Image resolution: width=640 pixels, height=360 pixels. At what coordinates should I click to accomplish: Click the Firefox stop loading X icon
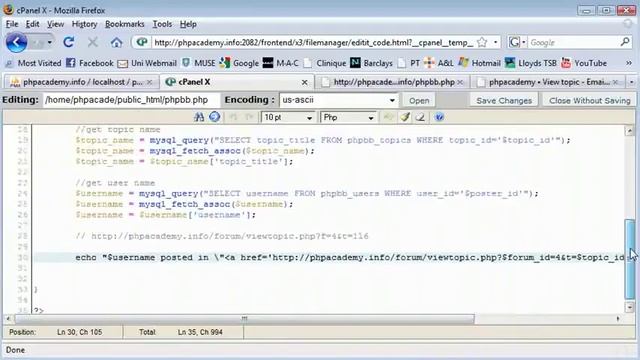pos(93,42)
